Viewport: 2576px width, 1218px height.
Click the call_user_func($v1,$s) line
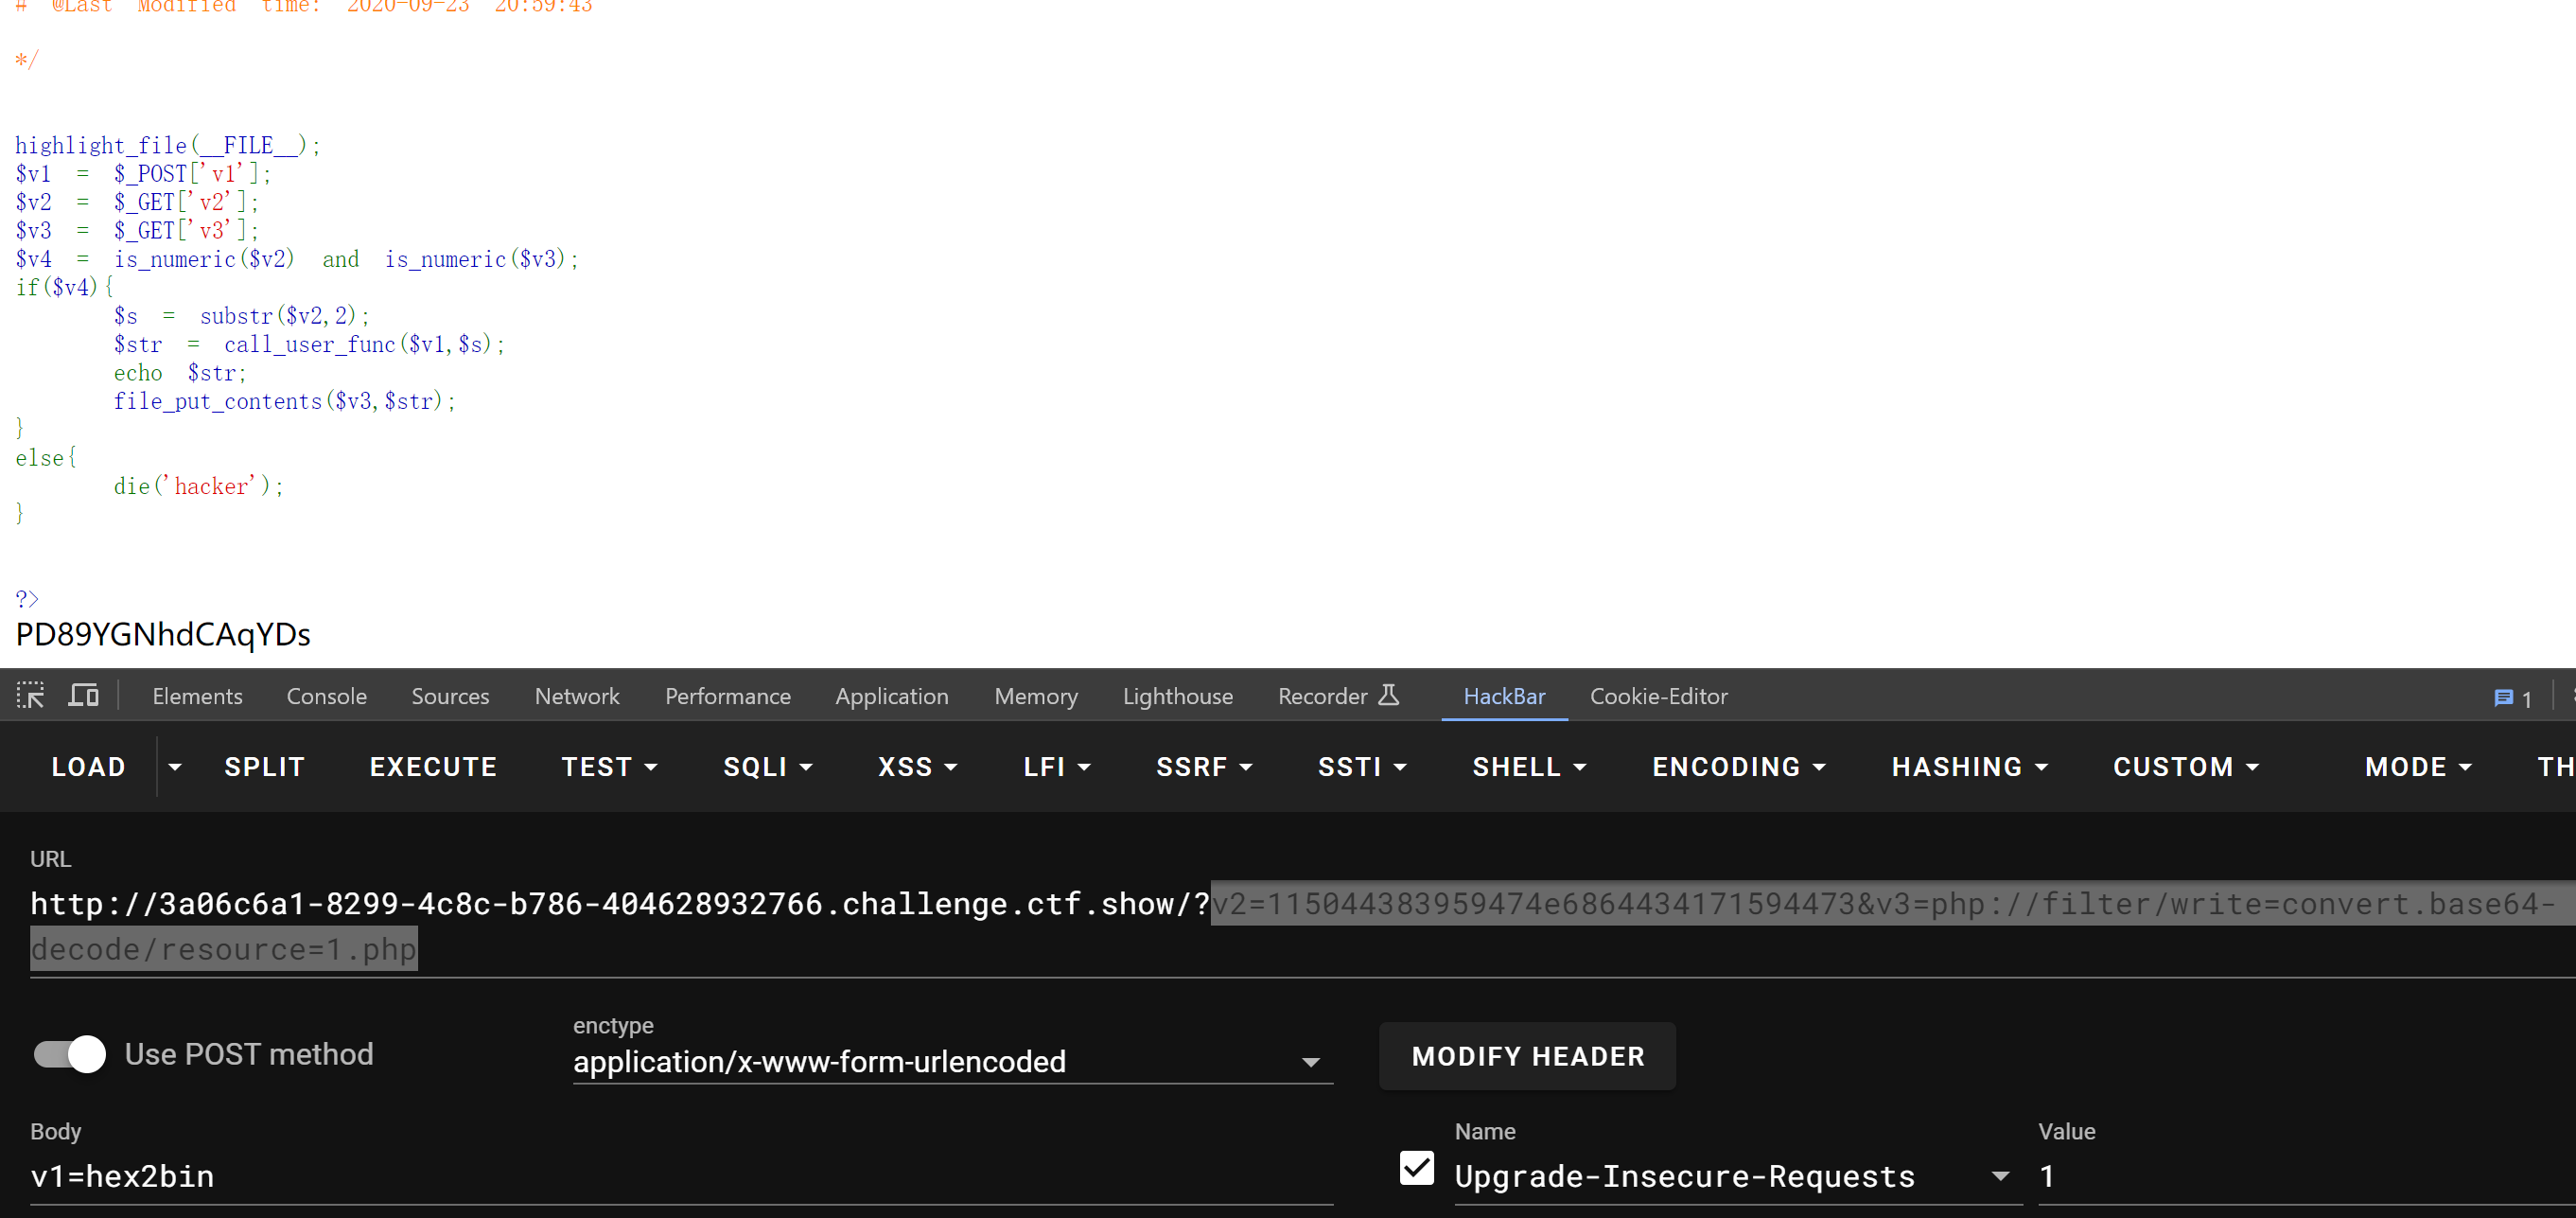click(309, 344)
